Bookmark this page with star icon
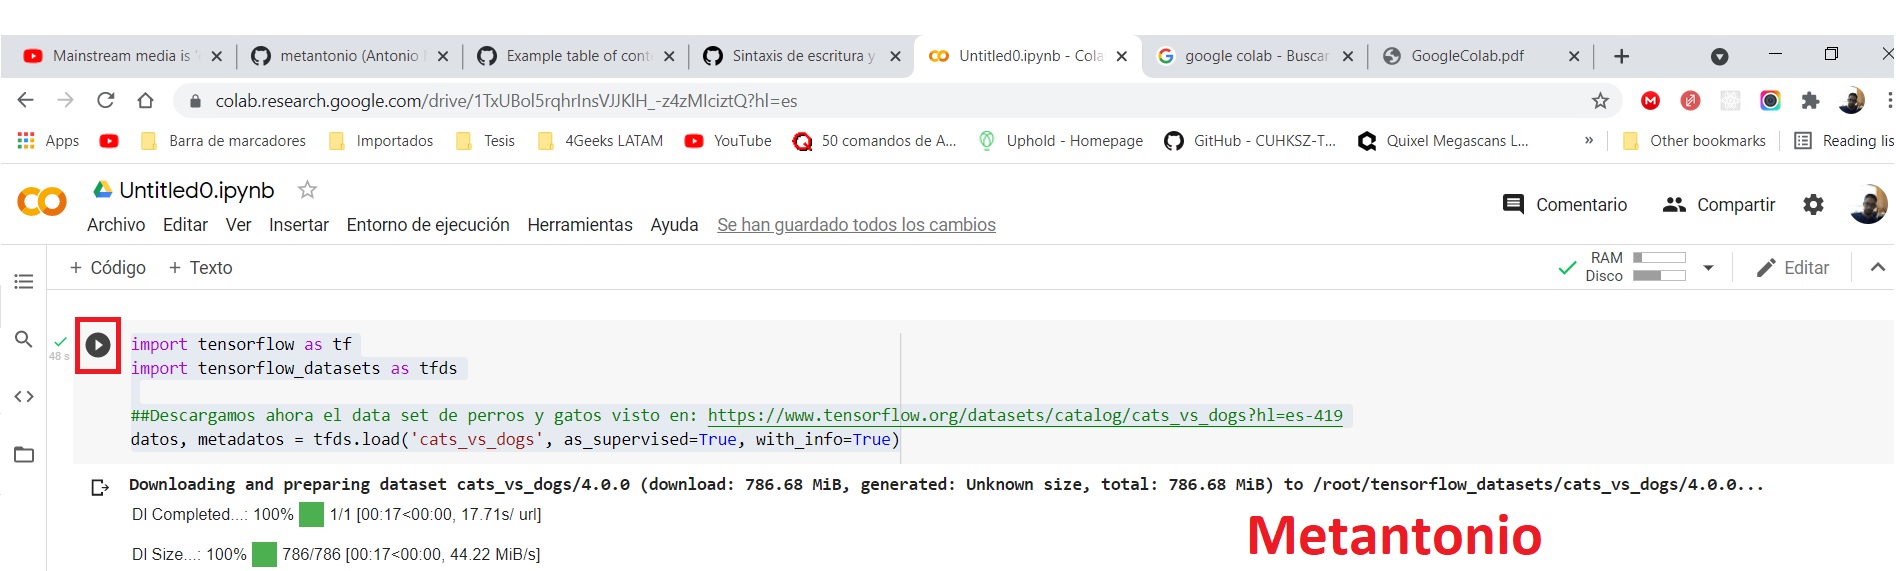 (1600, 100)
